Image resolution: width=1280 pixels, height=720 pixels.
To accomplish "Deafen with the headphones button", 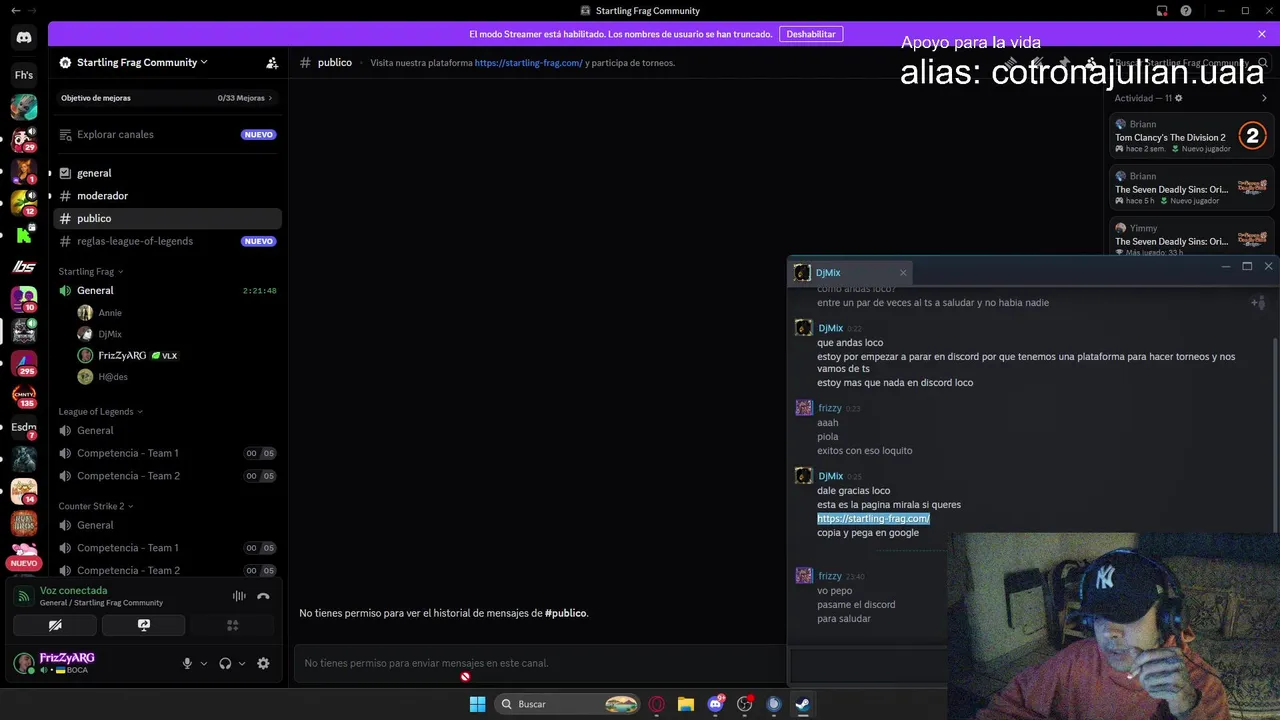I will 225,663.
